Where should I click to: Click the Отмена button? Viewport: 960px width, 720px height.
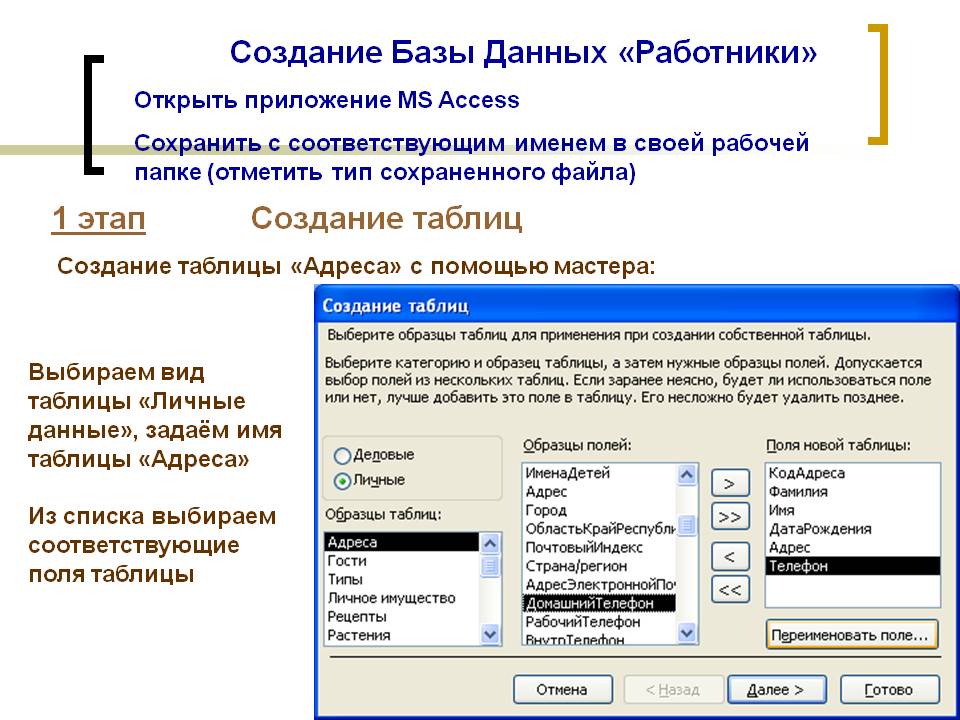click(562, 690)
